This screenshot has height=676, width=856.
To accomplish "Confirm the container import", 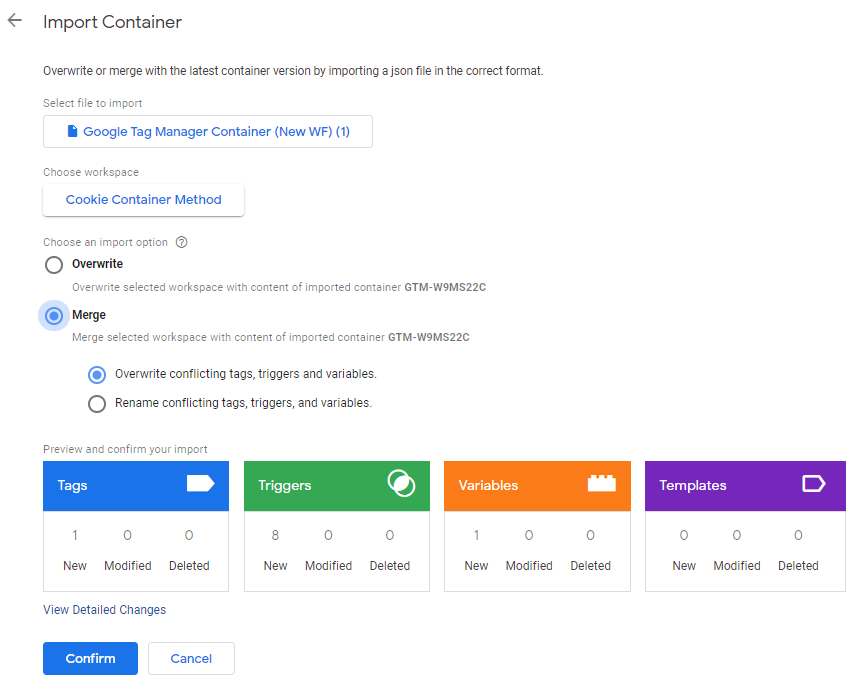I will coord(90,658).
